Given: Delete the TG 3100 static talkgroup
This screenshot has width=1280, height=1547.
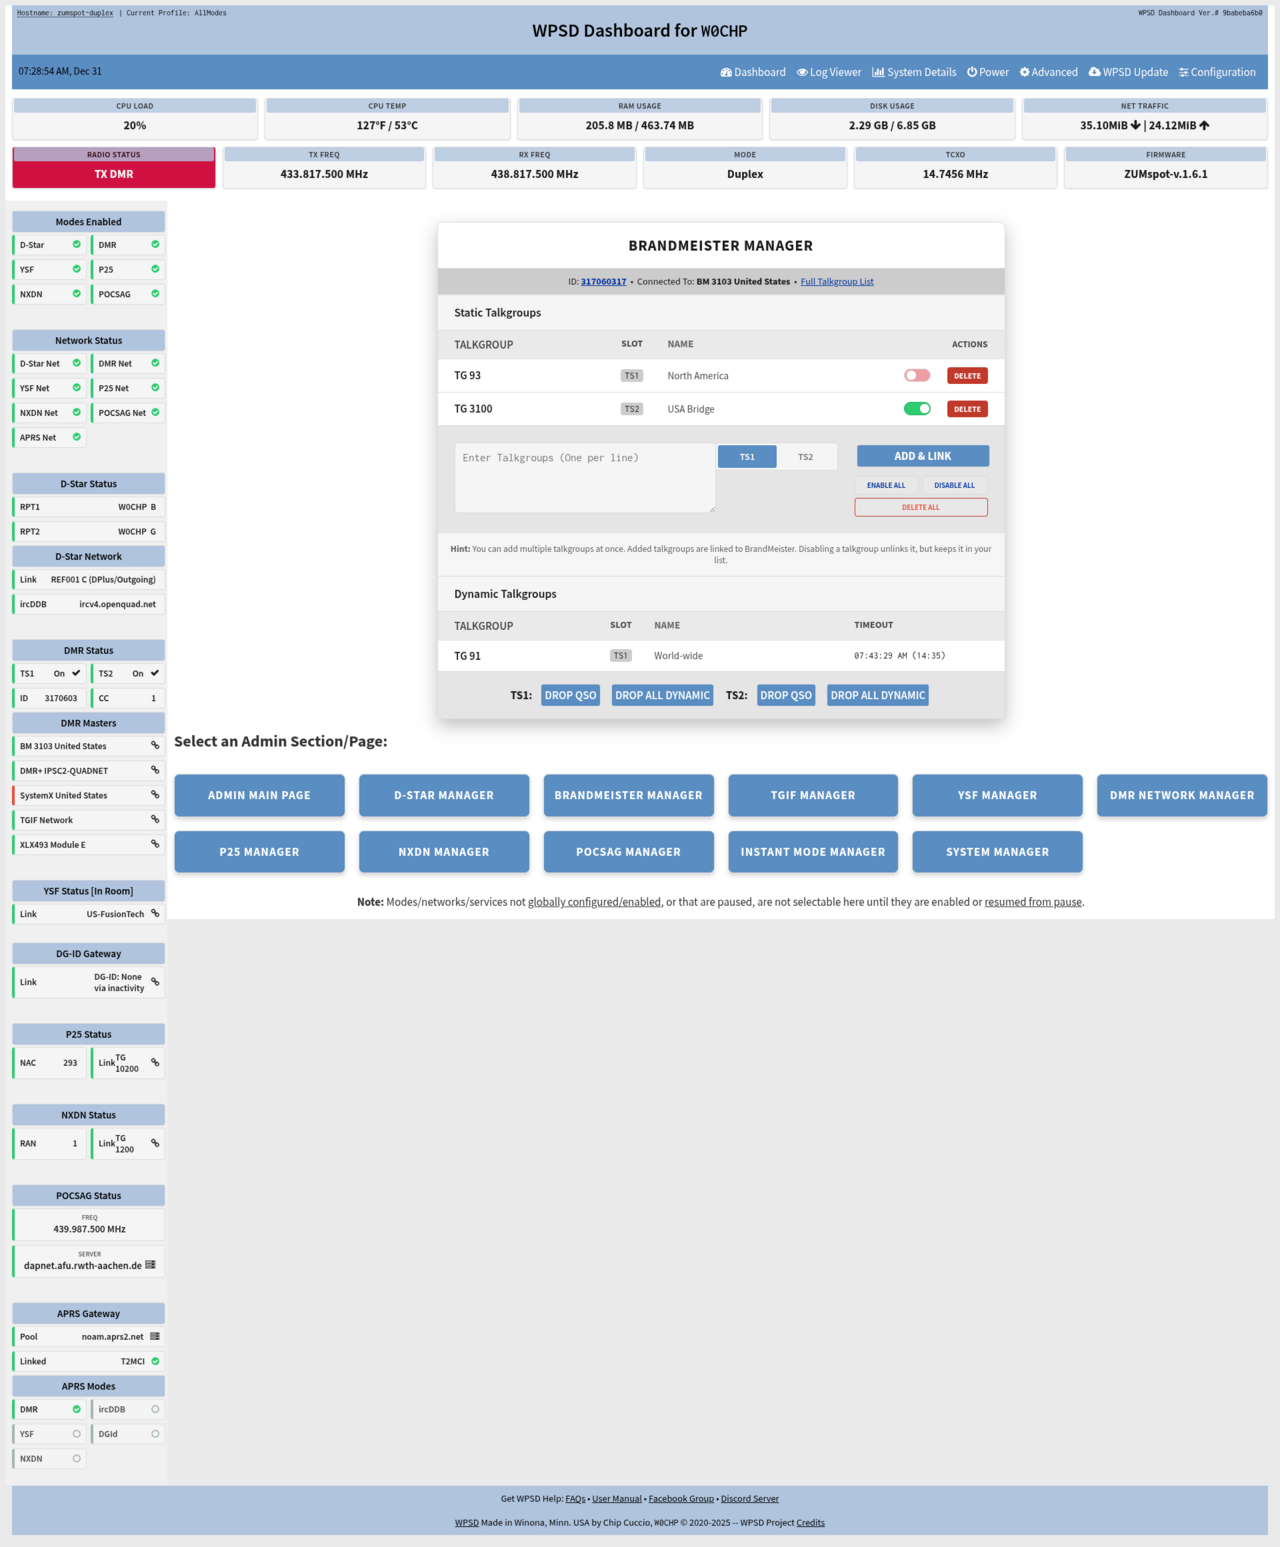Looking at the screenshot, I should (967, 409).
